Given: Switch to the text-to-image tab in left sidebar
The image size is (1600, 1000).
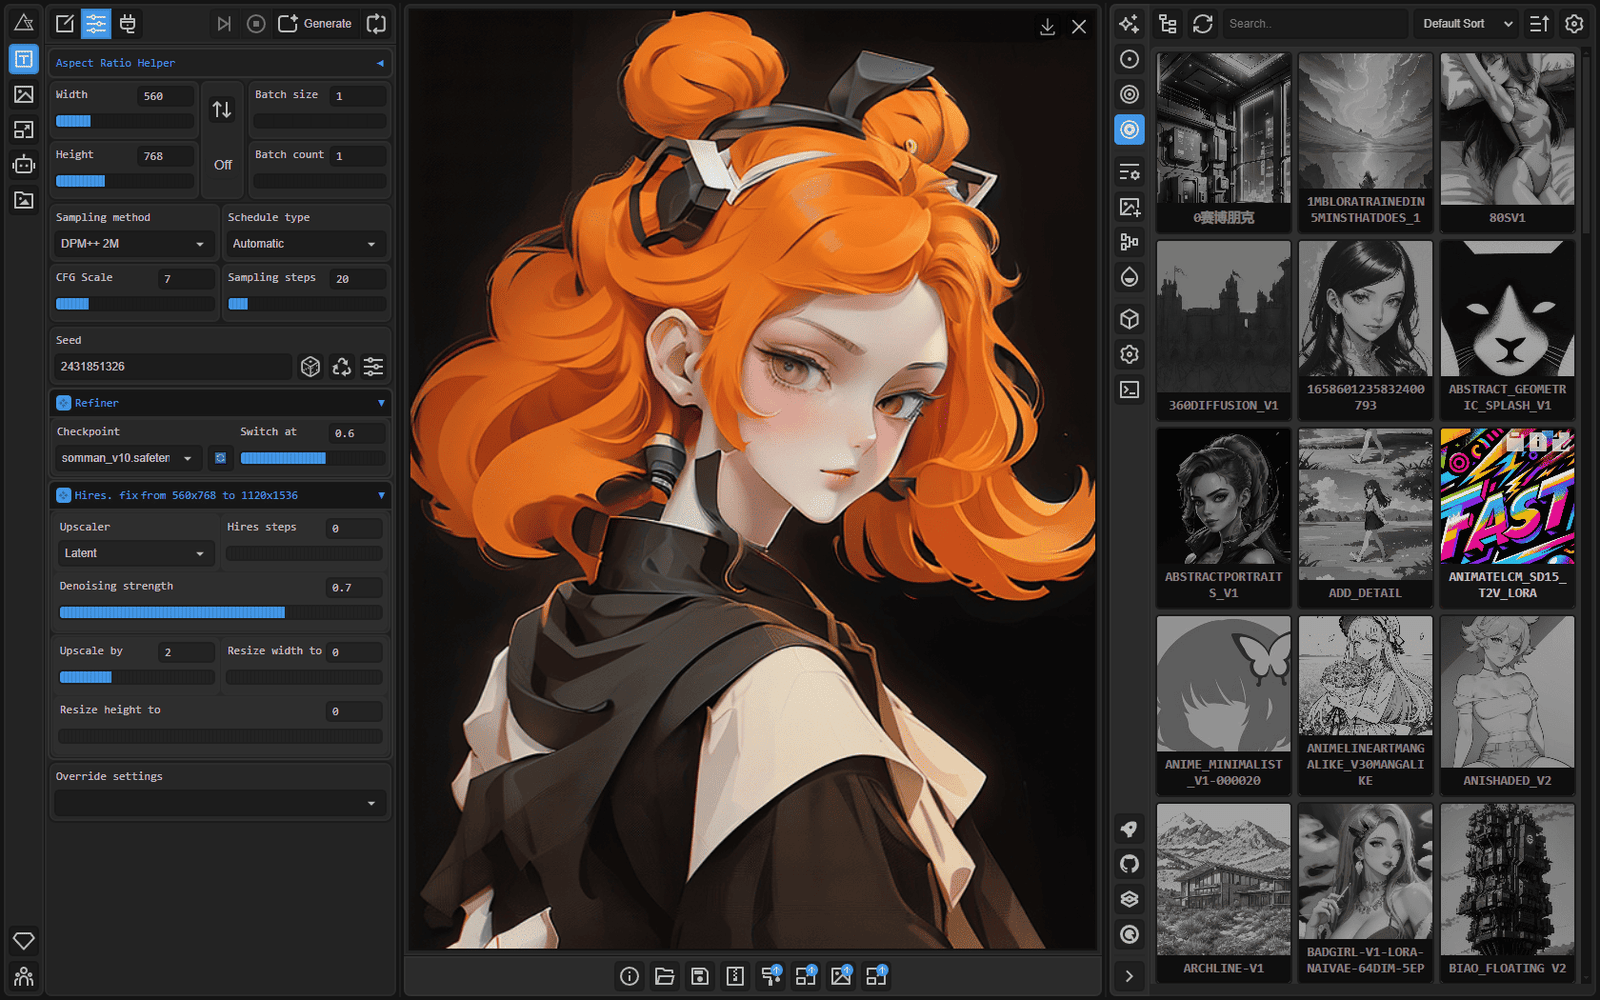Looking at the screenshot, I should (24, 59).
